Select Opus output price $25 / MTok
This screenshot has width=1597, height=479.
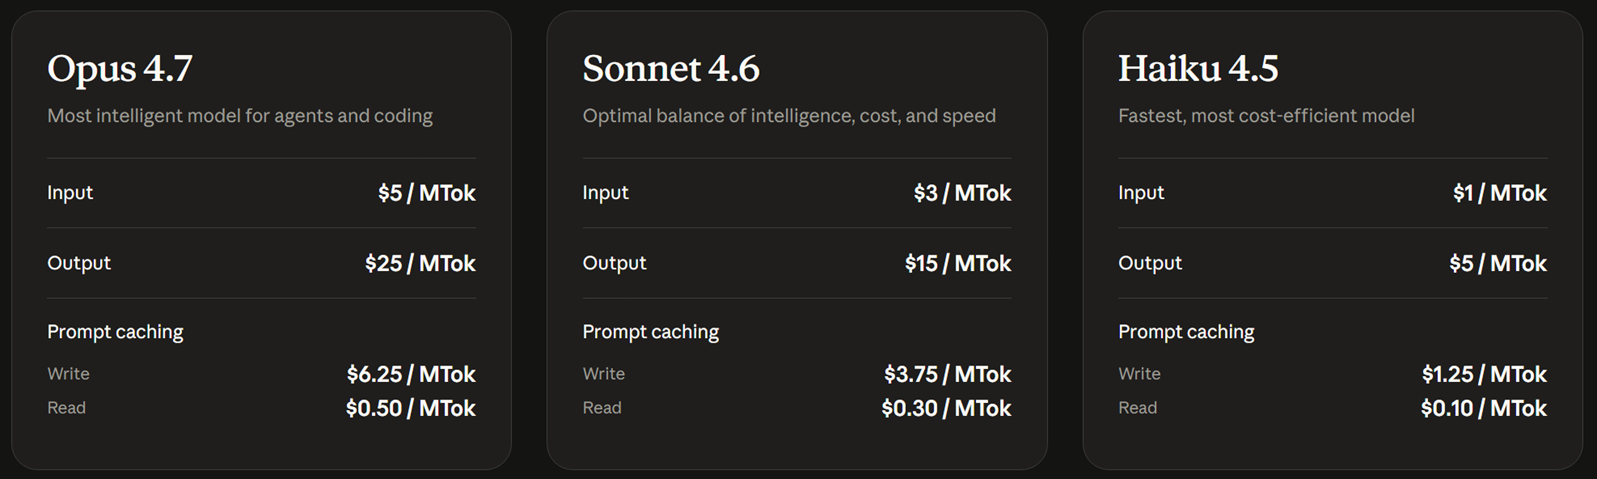click(x=420, y=263)
